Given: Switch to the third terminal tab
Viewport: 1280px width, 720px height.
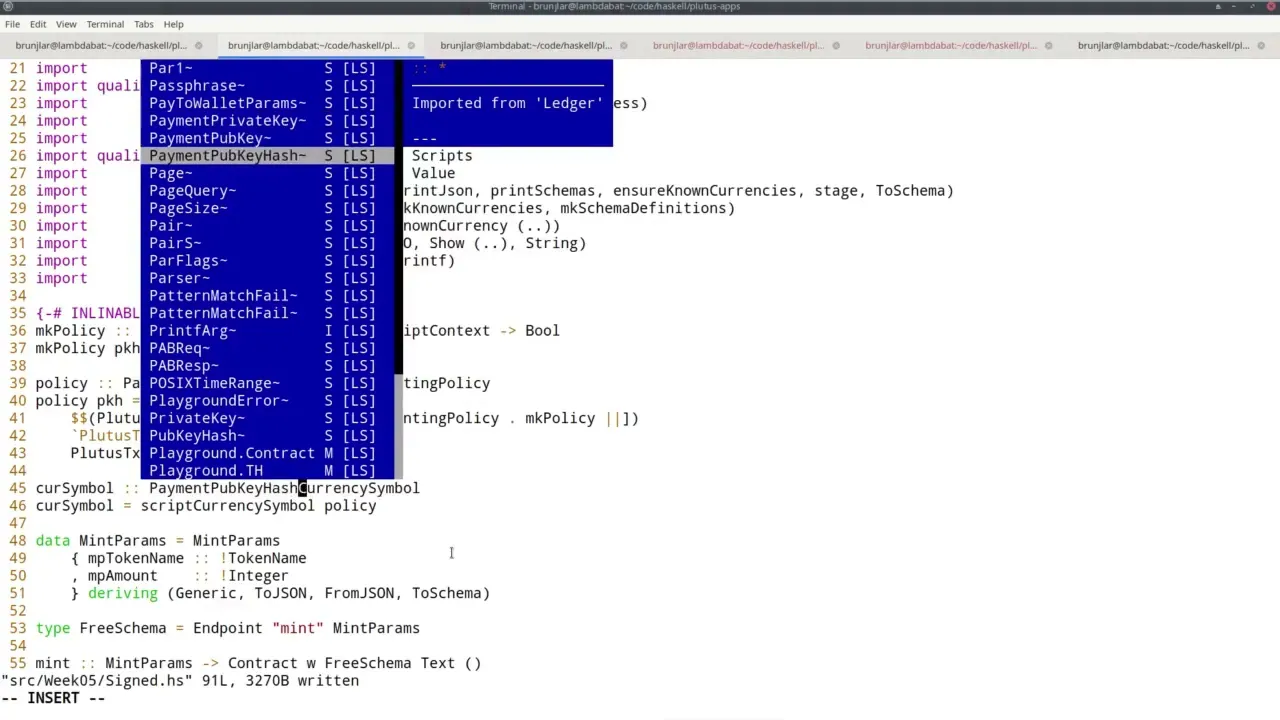Looking at the screenshot, I should point(525,45).
